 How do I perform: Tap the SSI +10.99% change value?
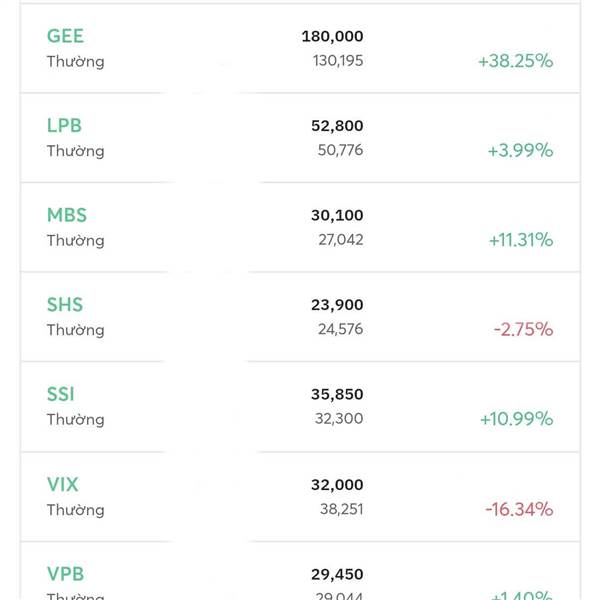(x=516, y=419)
